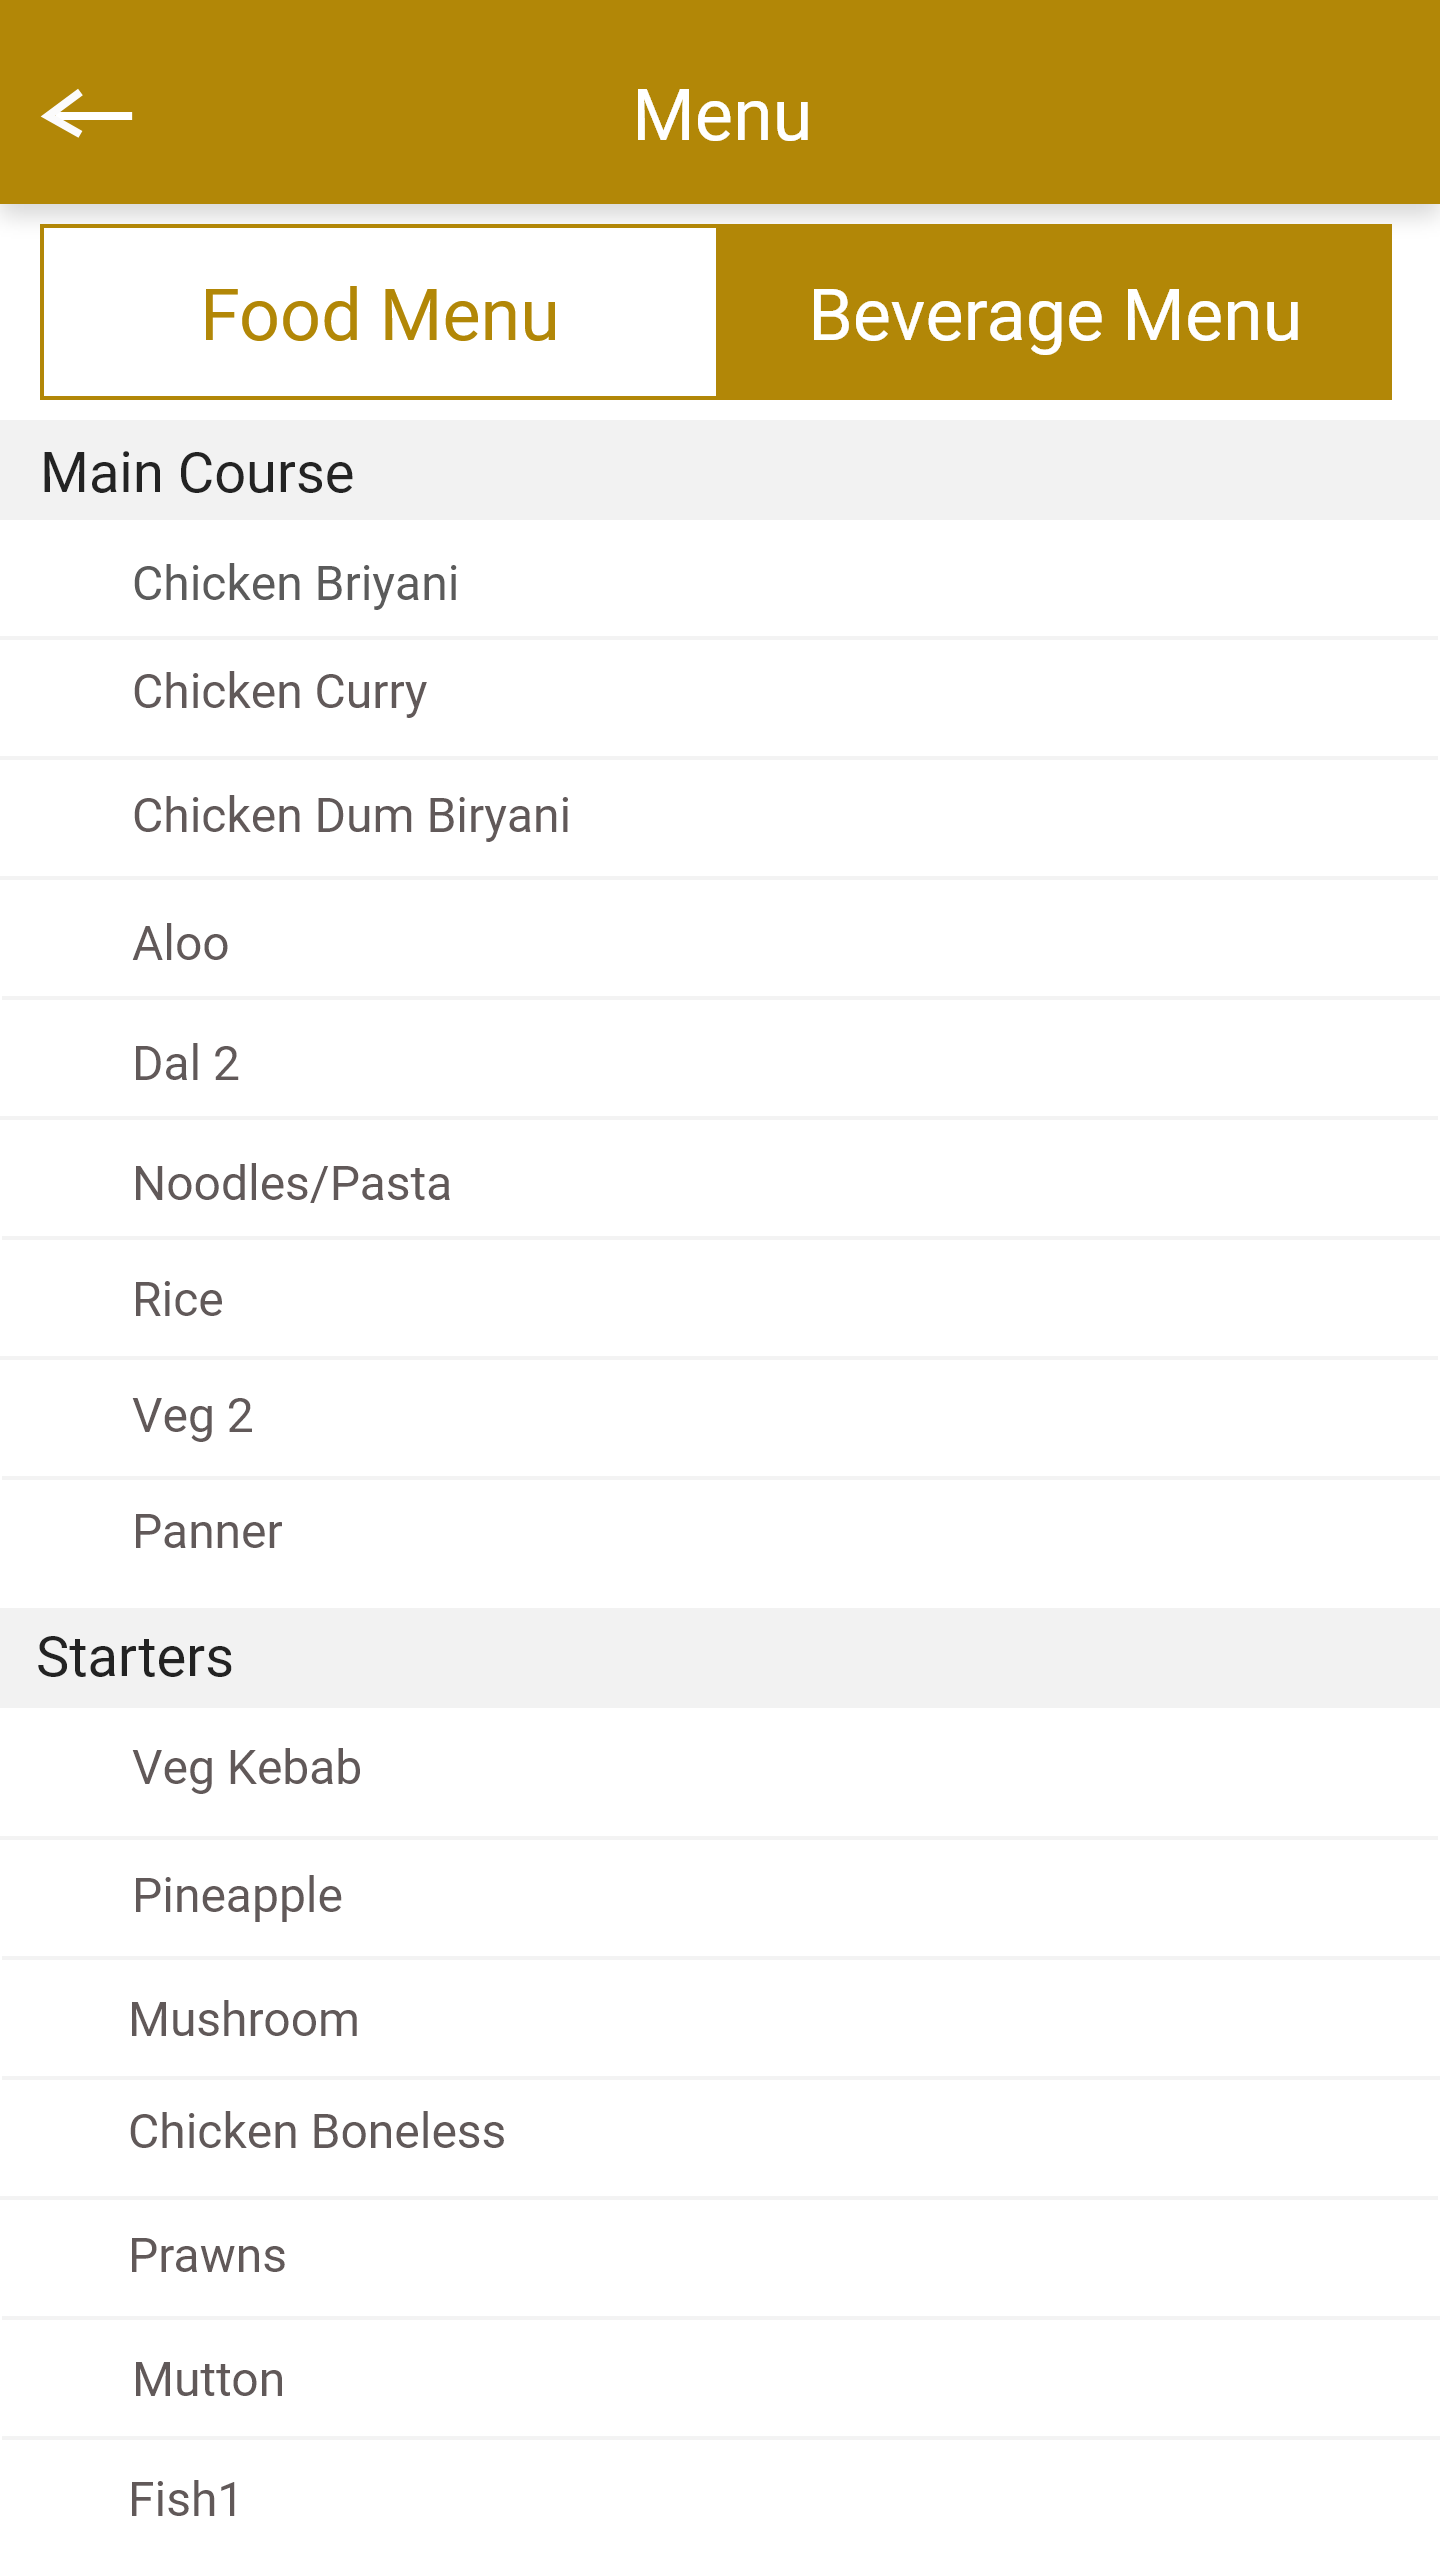Tap the Veg 2 entry
The width and height of the screenshot is (1440, 2560).
[x=193, y=1416]
